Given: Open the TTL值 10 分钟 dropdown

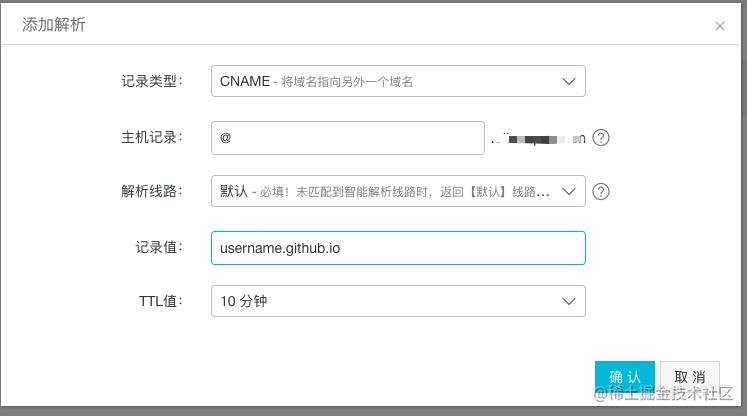Looking at the screenshot, I should pos(398,301).
